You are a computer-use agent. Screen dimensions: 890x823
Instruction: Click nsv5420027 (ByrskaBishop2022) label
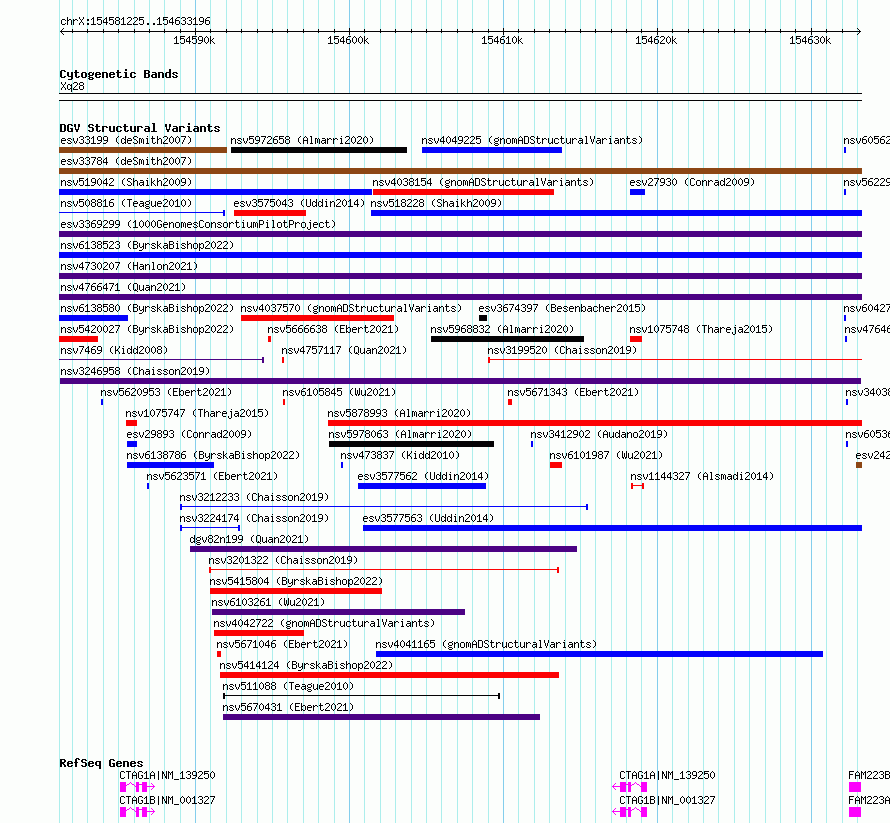147,329
